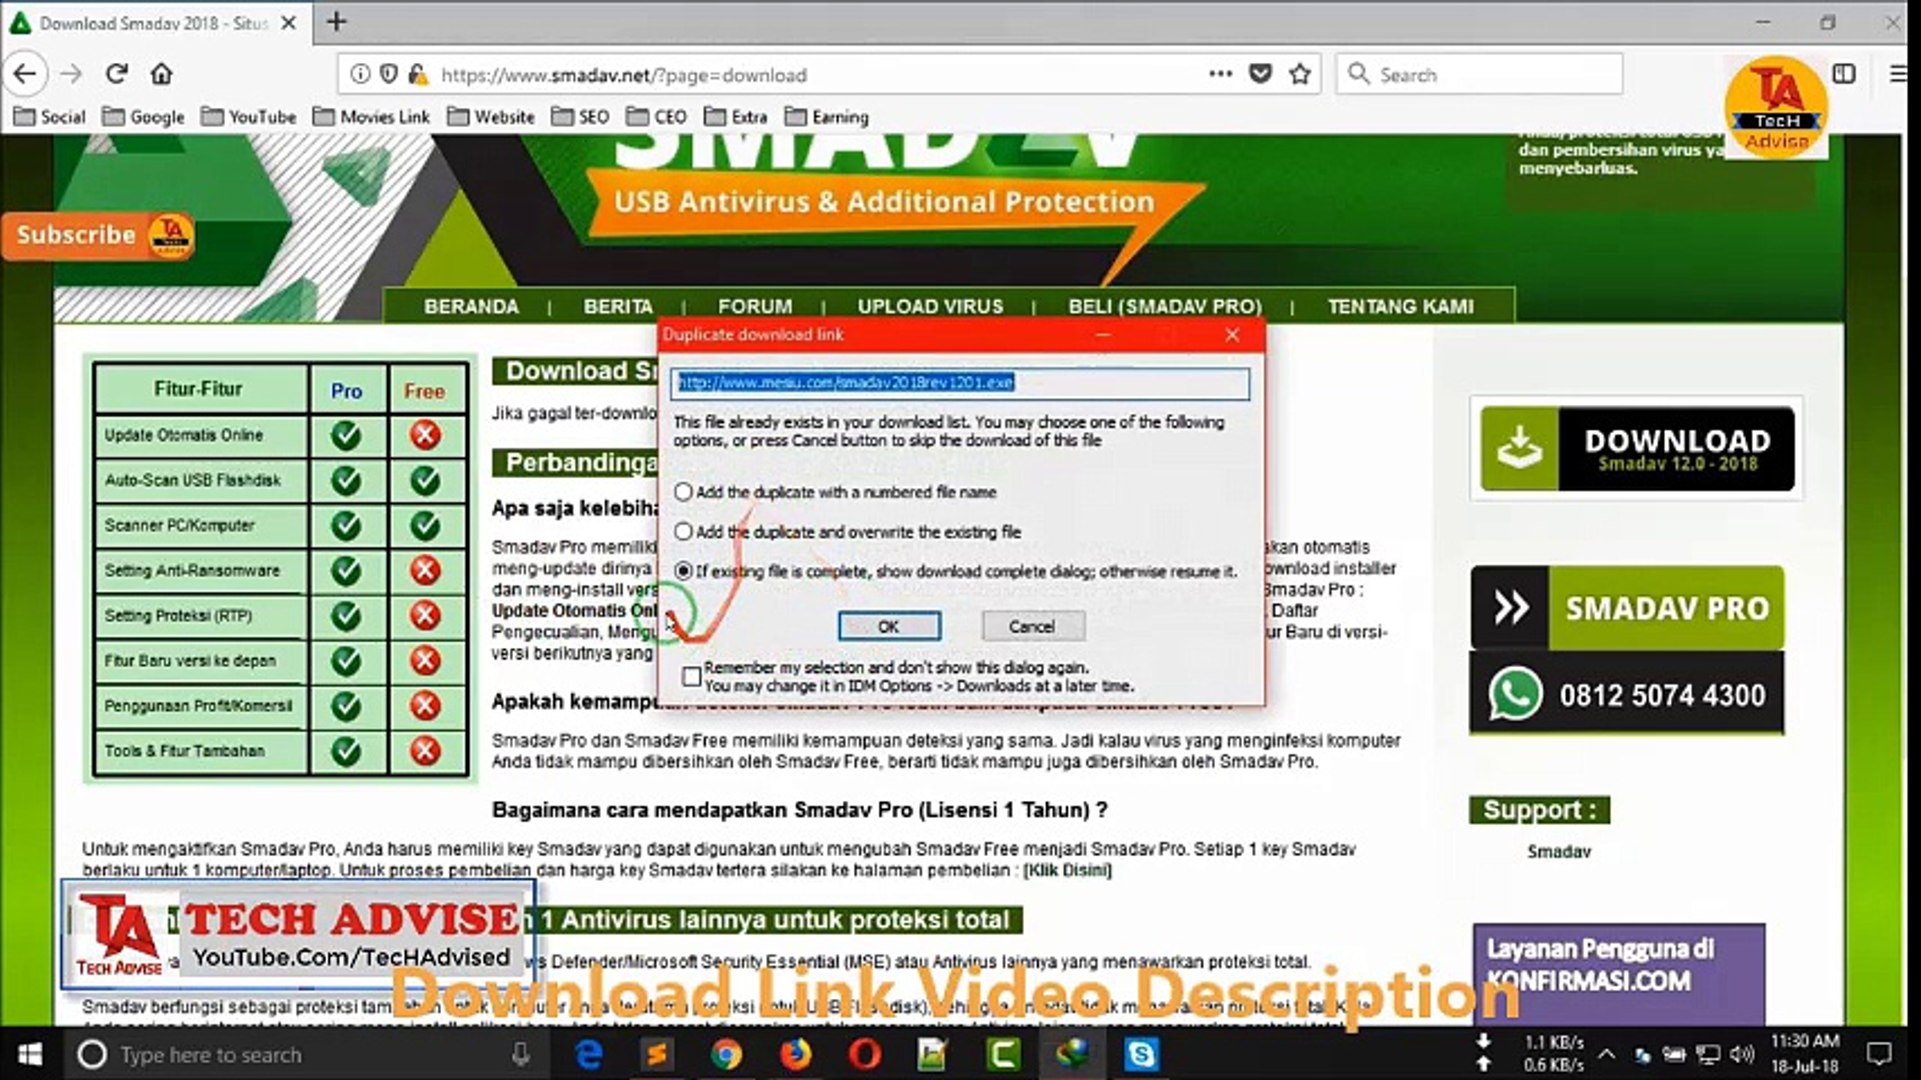This screenshot has width=1921, height=1080.
Task: Expand BELI SMADAV PRO menu option
Action: coord(1166,306)
